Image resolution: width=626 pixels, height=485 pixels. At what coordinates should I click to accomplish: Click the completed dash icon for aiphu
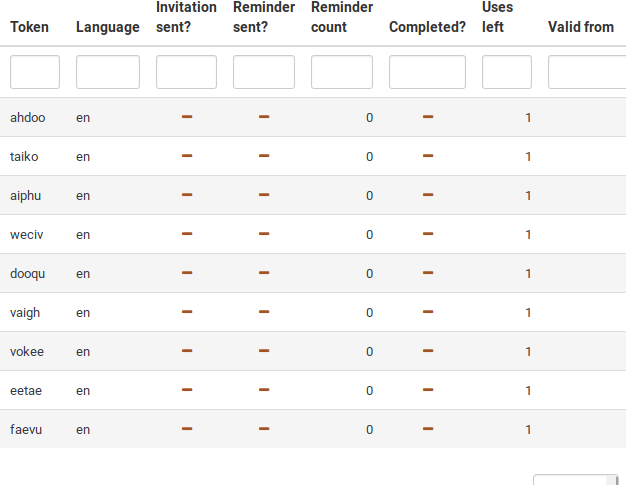428,195
